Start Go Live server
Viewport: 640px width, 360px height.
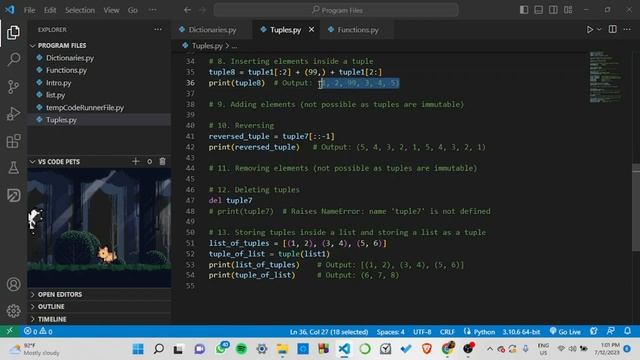pos(565,331)
